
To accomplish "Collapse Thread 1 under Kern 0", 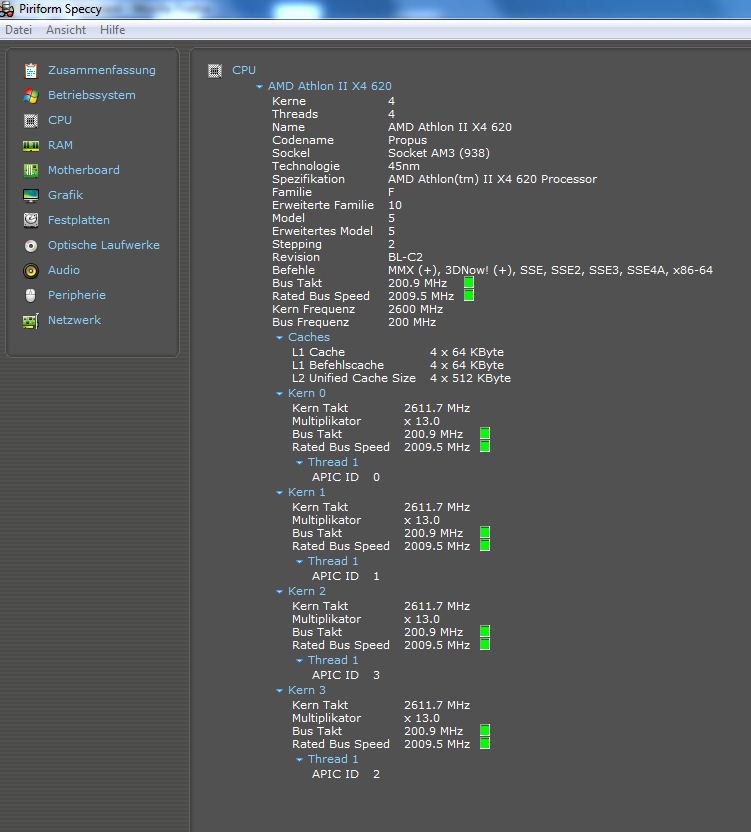I will pyautogui.click(x=299, y=463).
